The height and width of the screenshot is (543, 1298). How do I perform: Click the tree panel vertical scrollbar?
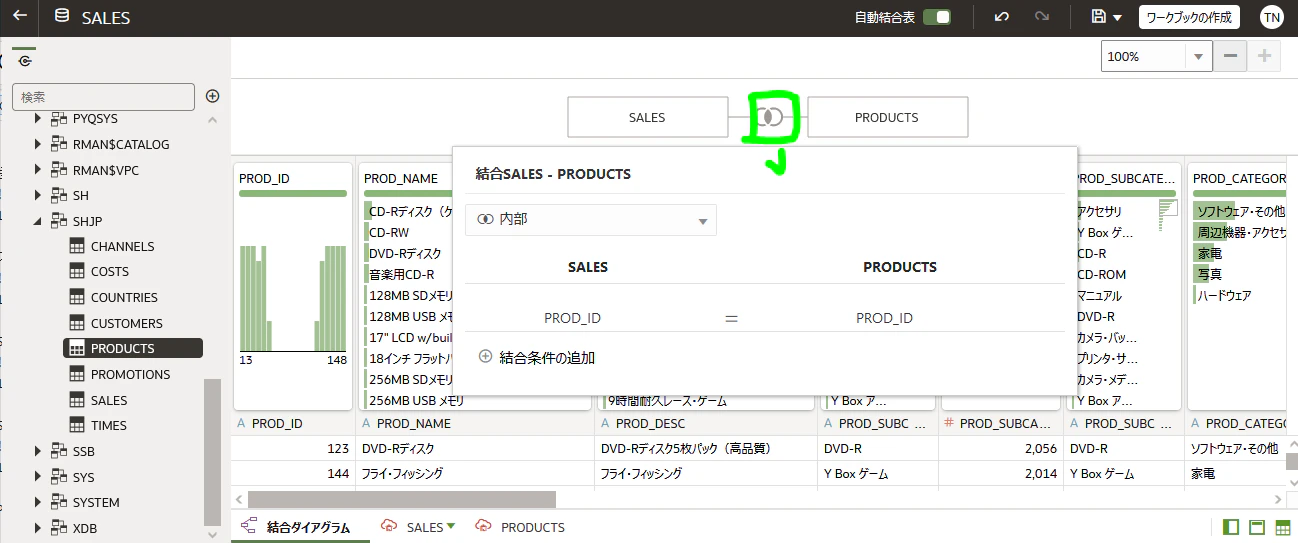pyautogui.click(x=212, y=452)
